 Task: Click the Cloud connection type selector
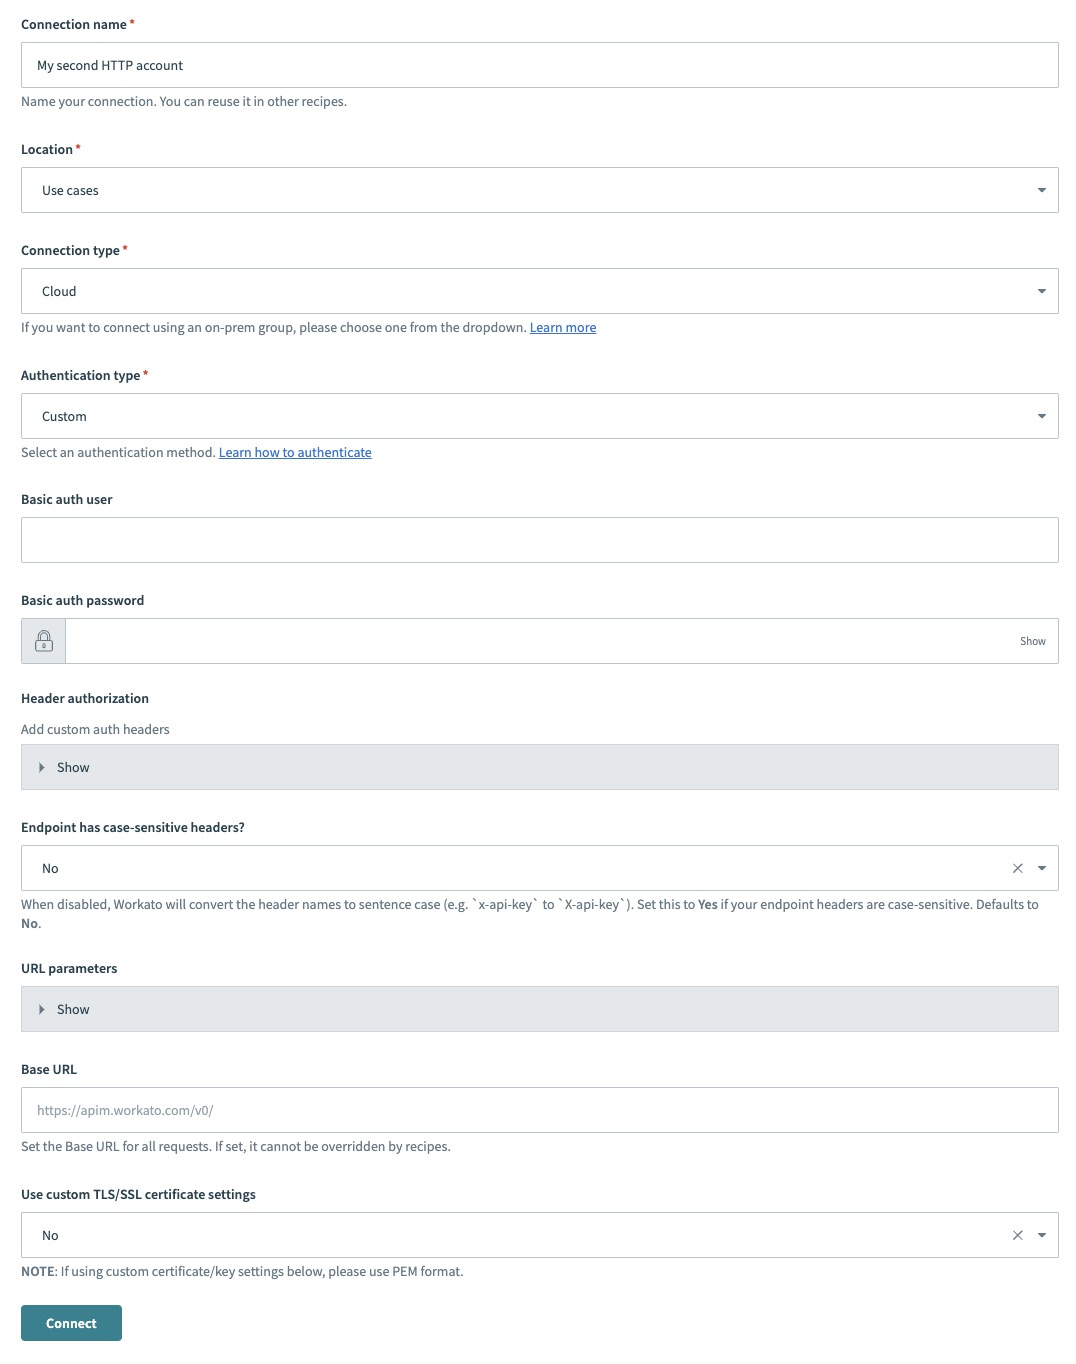click(540, 291)
